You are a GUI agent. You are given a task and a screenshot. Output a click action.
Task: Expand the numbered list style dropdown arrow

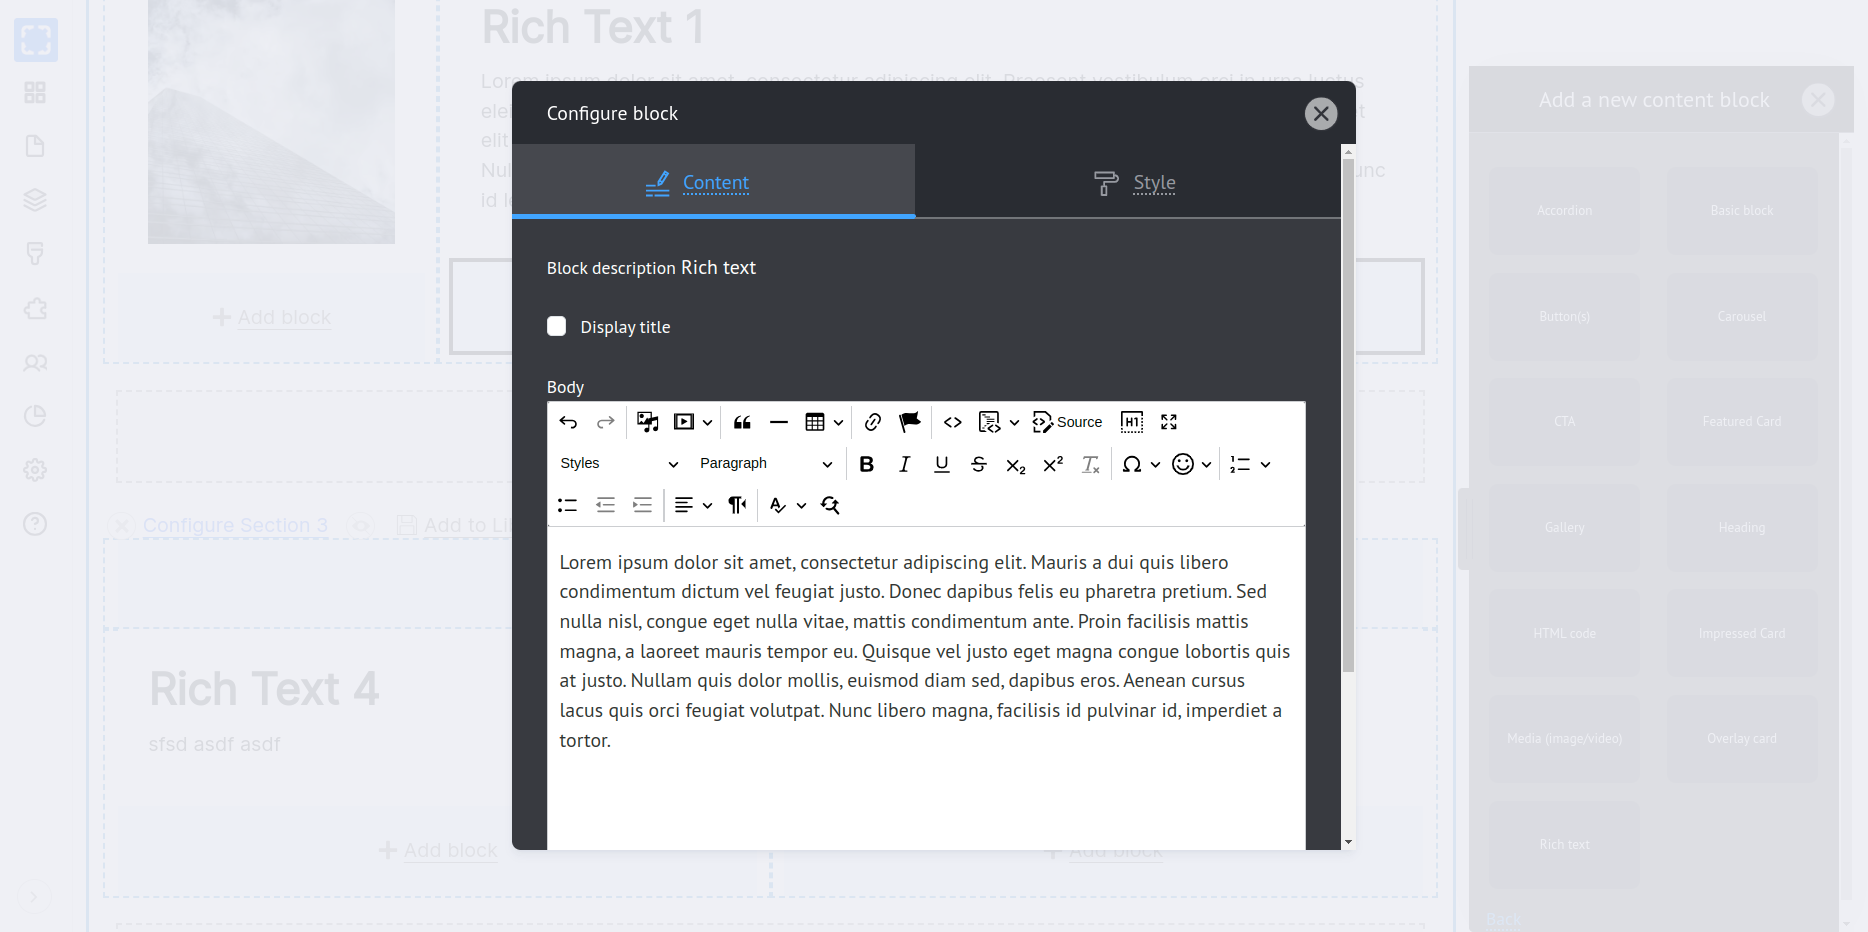(x=1265, y=465)
